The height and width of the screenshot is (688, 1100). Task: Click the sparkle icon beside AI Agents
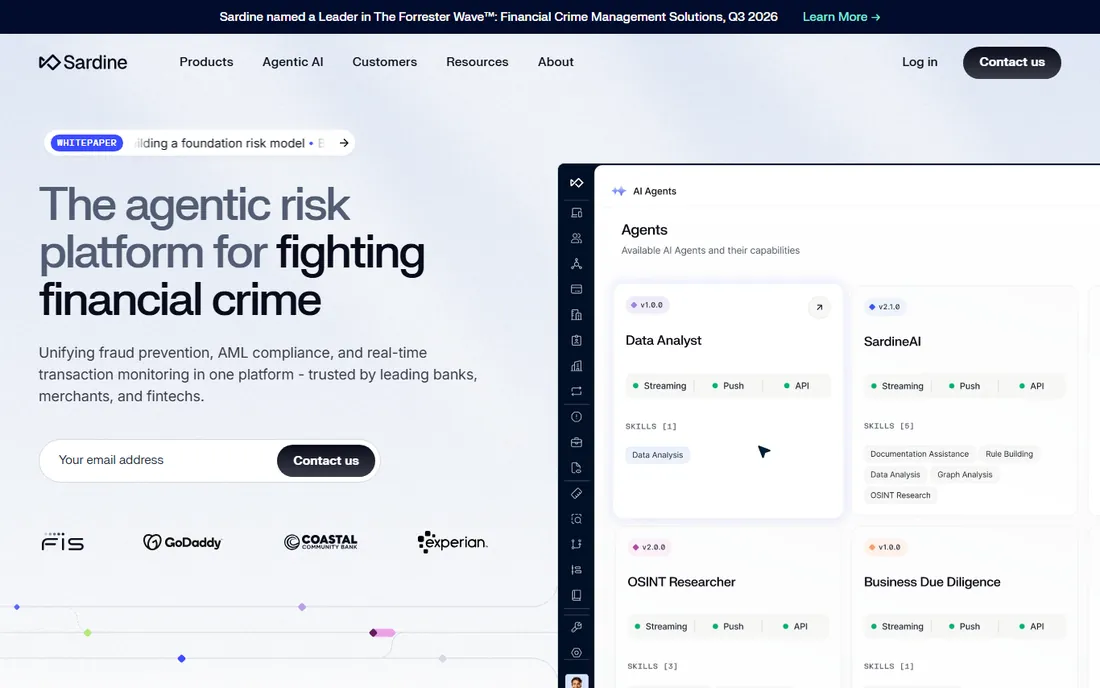coord(619,191)
